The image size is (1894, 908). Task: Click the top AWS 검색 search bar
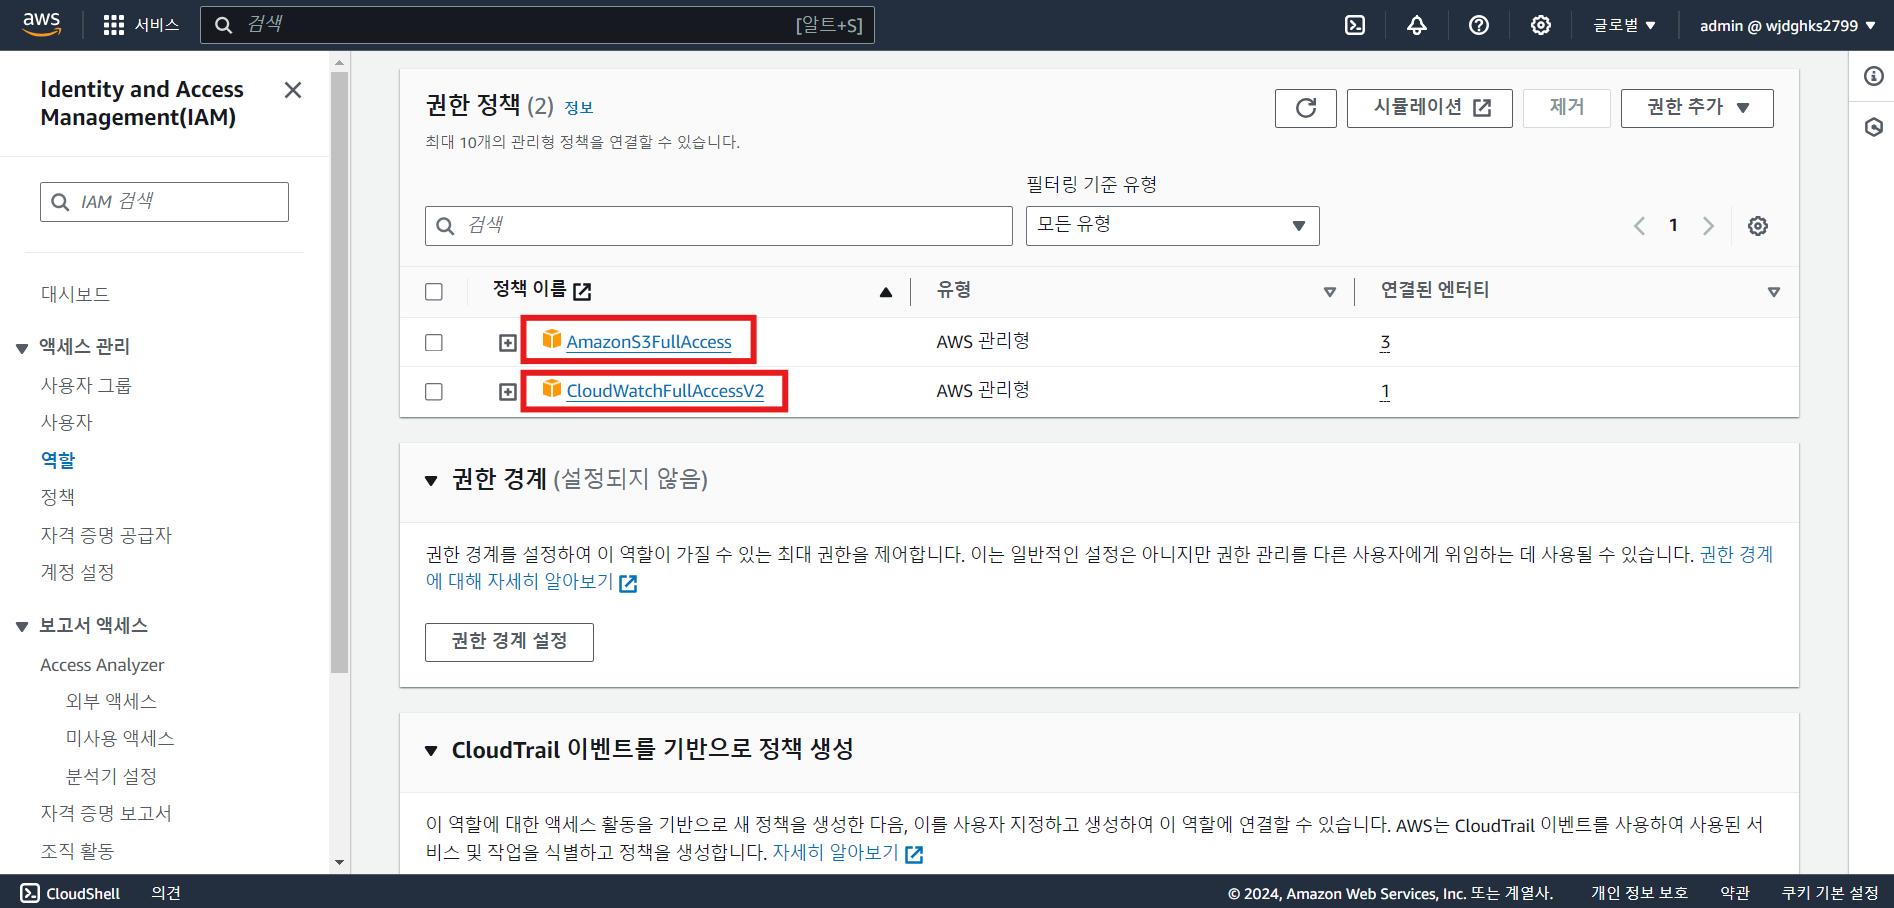[x=537, y=25]
